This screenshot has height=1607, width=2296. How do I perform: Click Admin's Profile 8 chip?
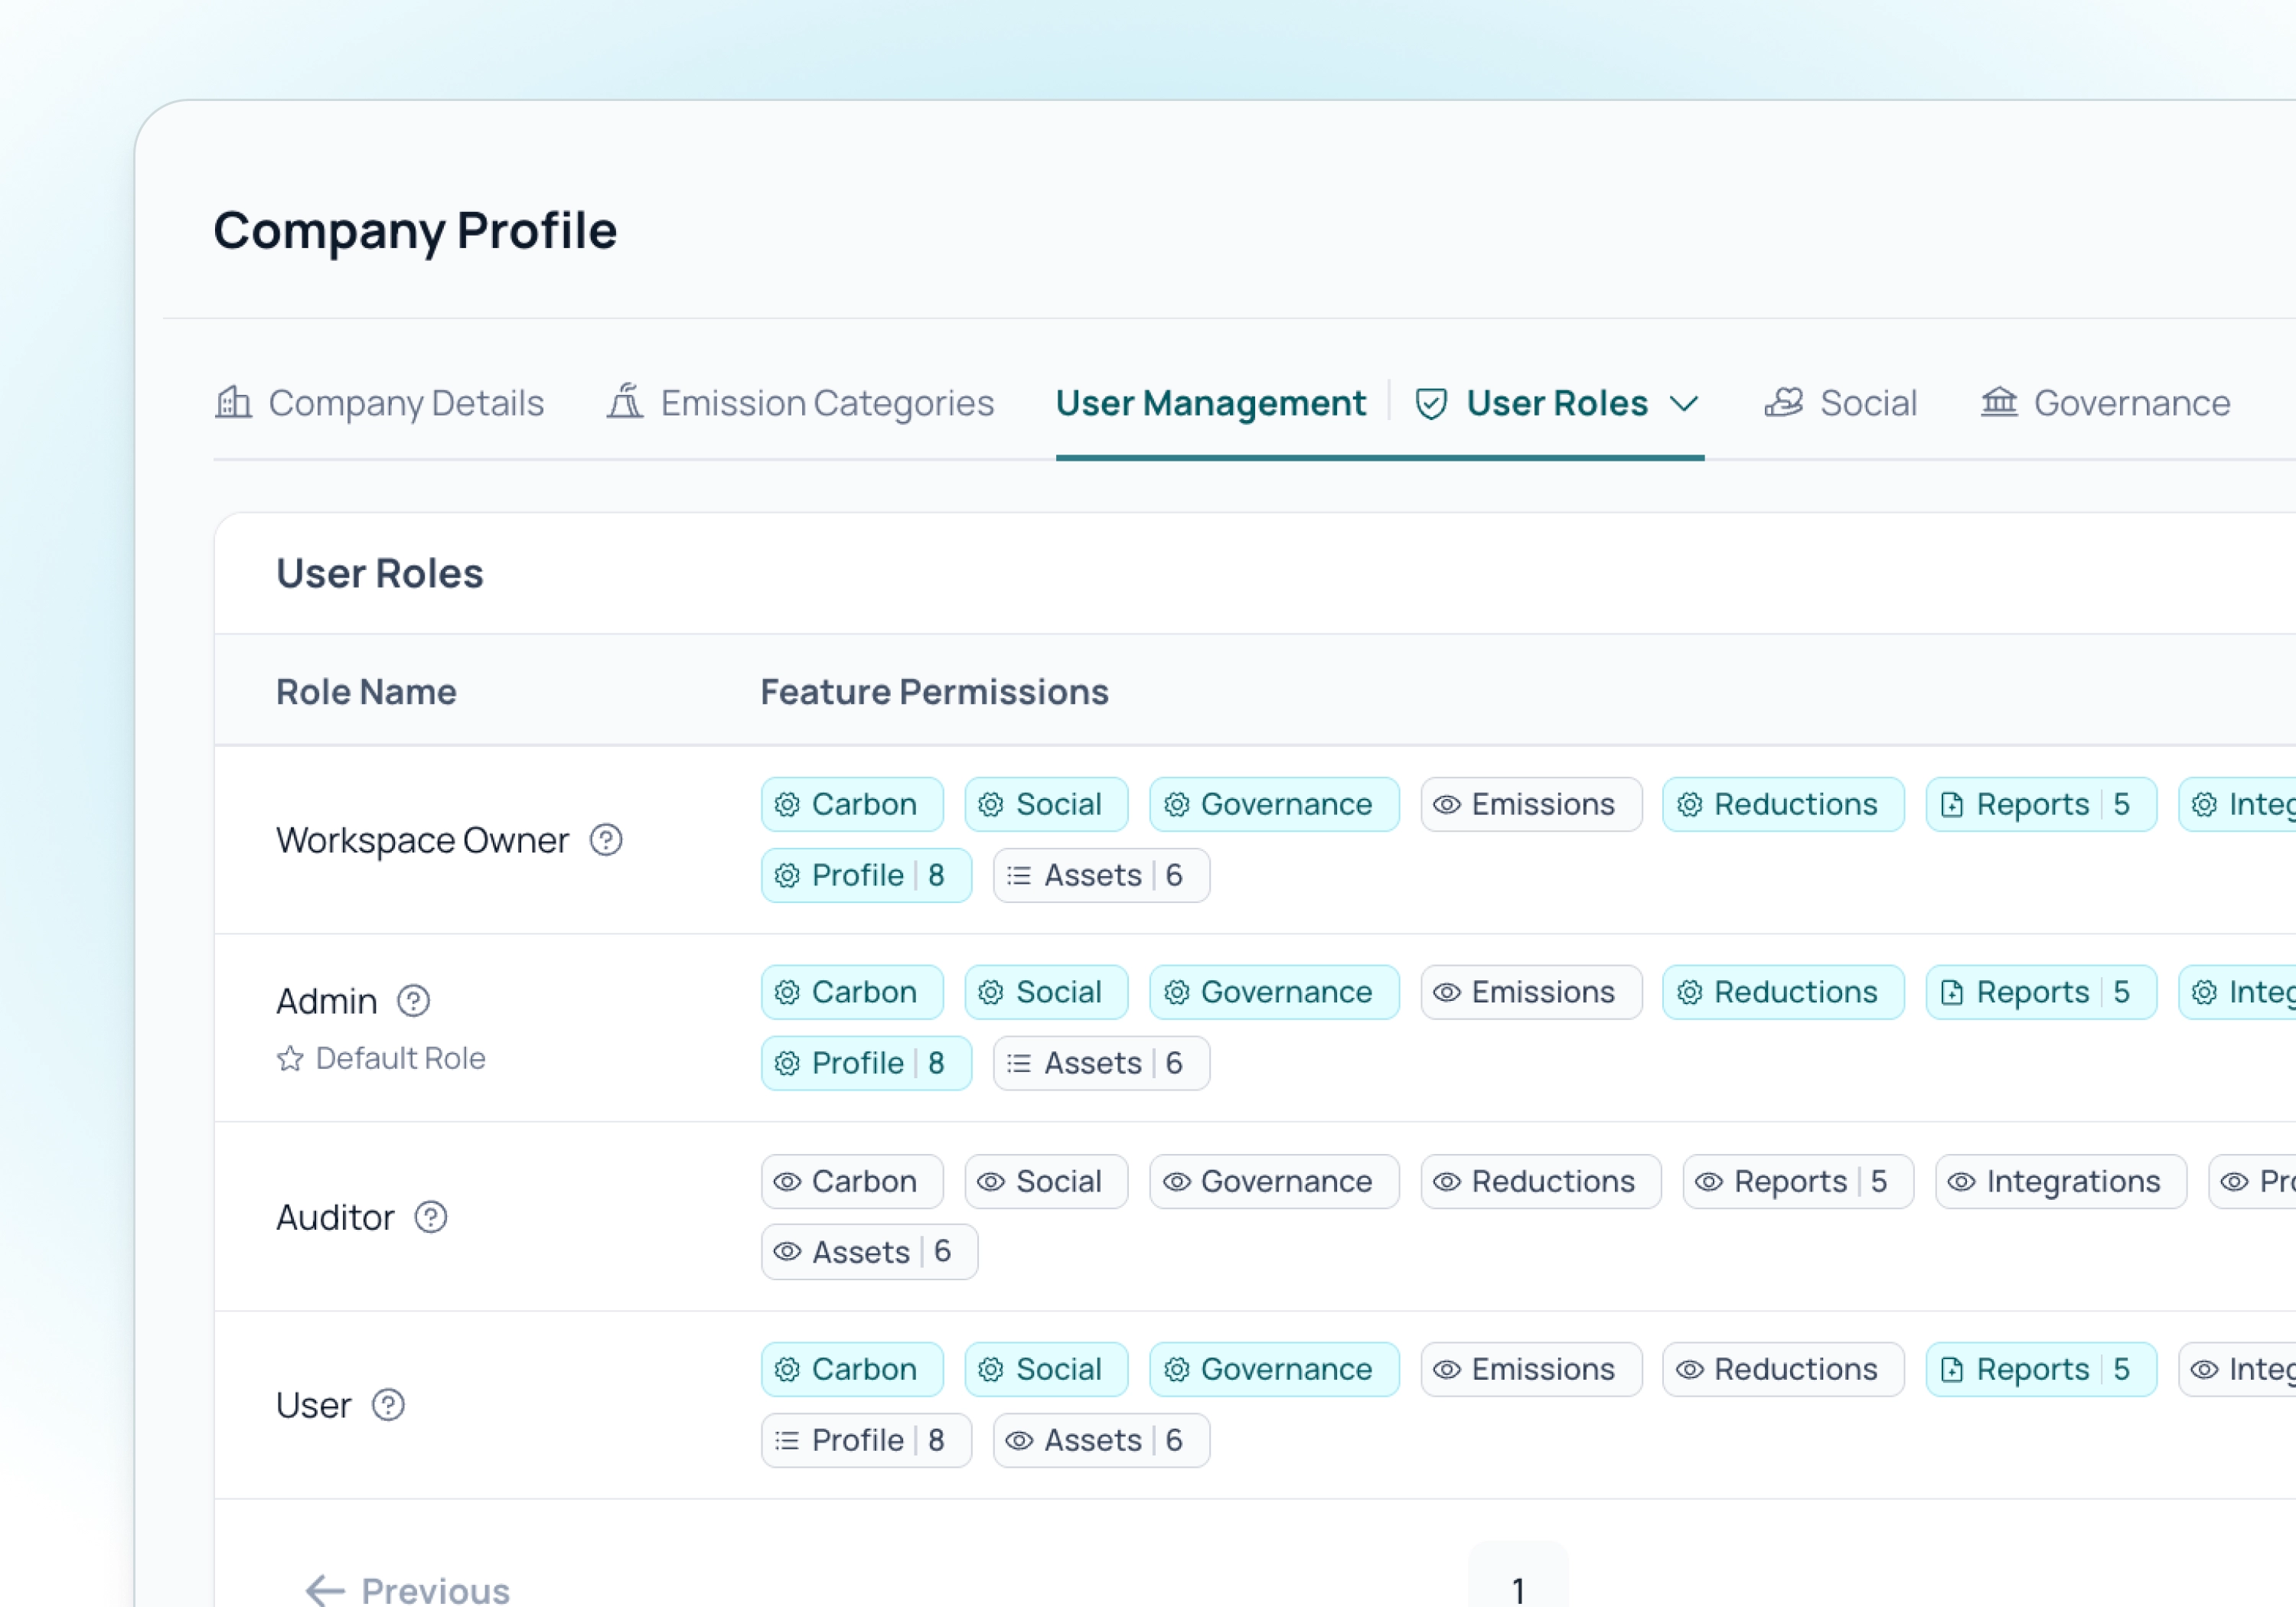[866, 1063]
